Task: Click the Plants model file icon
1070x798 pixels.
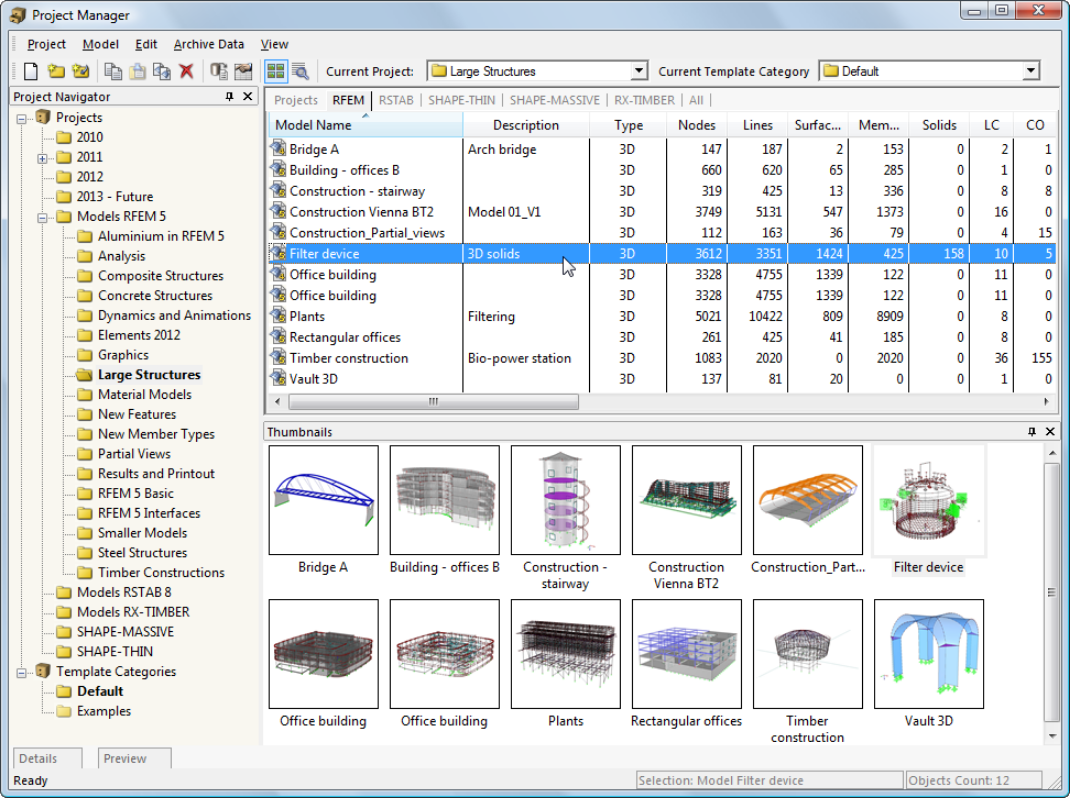Action: pos(278,315)
